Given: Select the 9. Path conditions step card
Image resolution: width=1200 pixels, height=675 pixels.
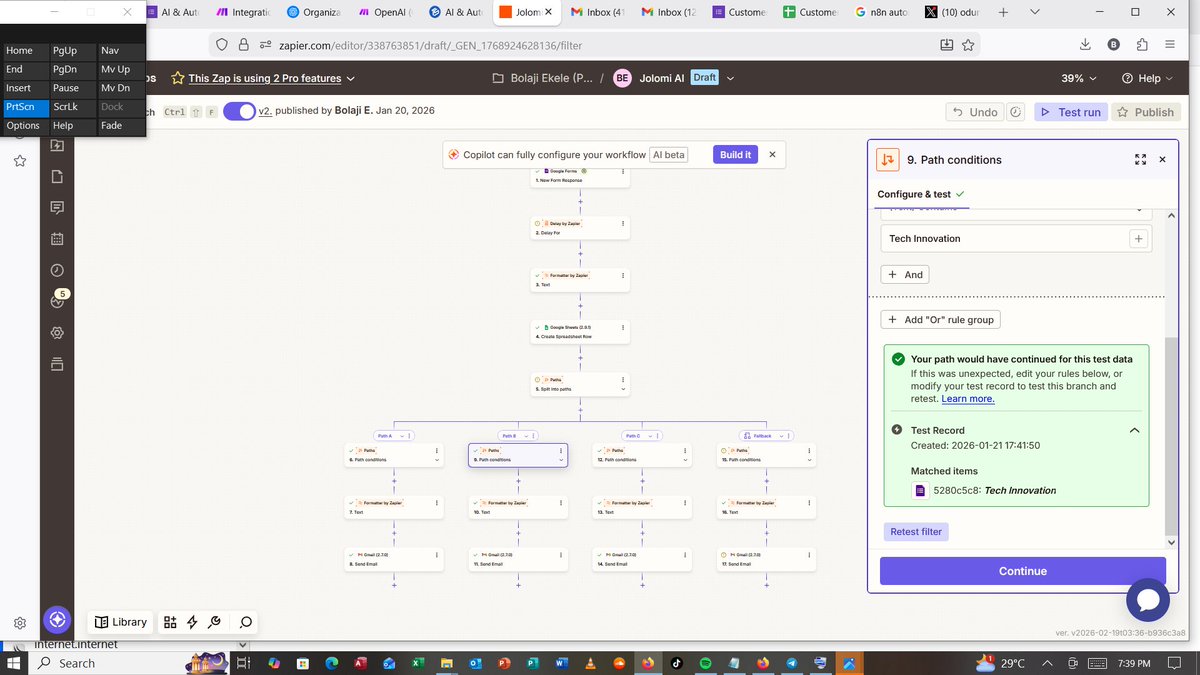Looking at the screenshot, I should [x=518, y=455].
